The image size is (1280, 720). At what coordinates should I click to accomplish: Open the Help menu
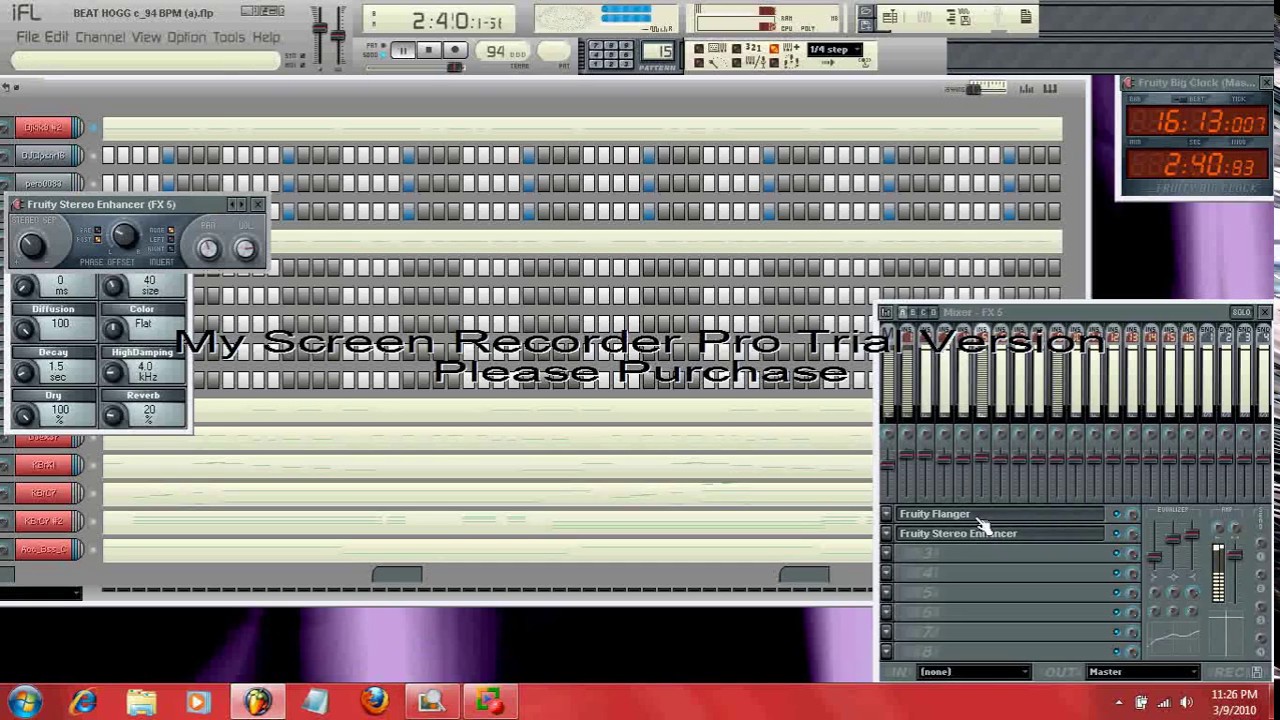coord(266,37)
